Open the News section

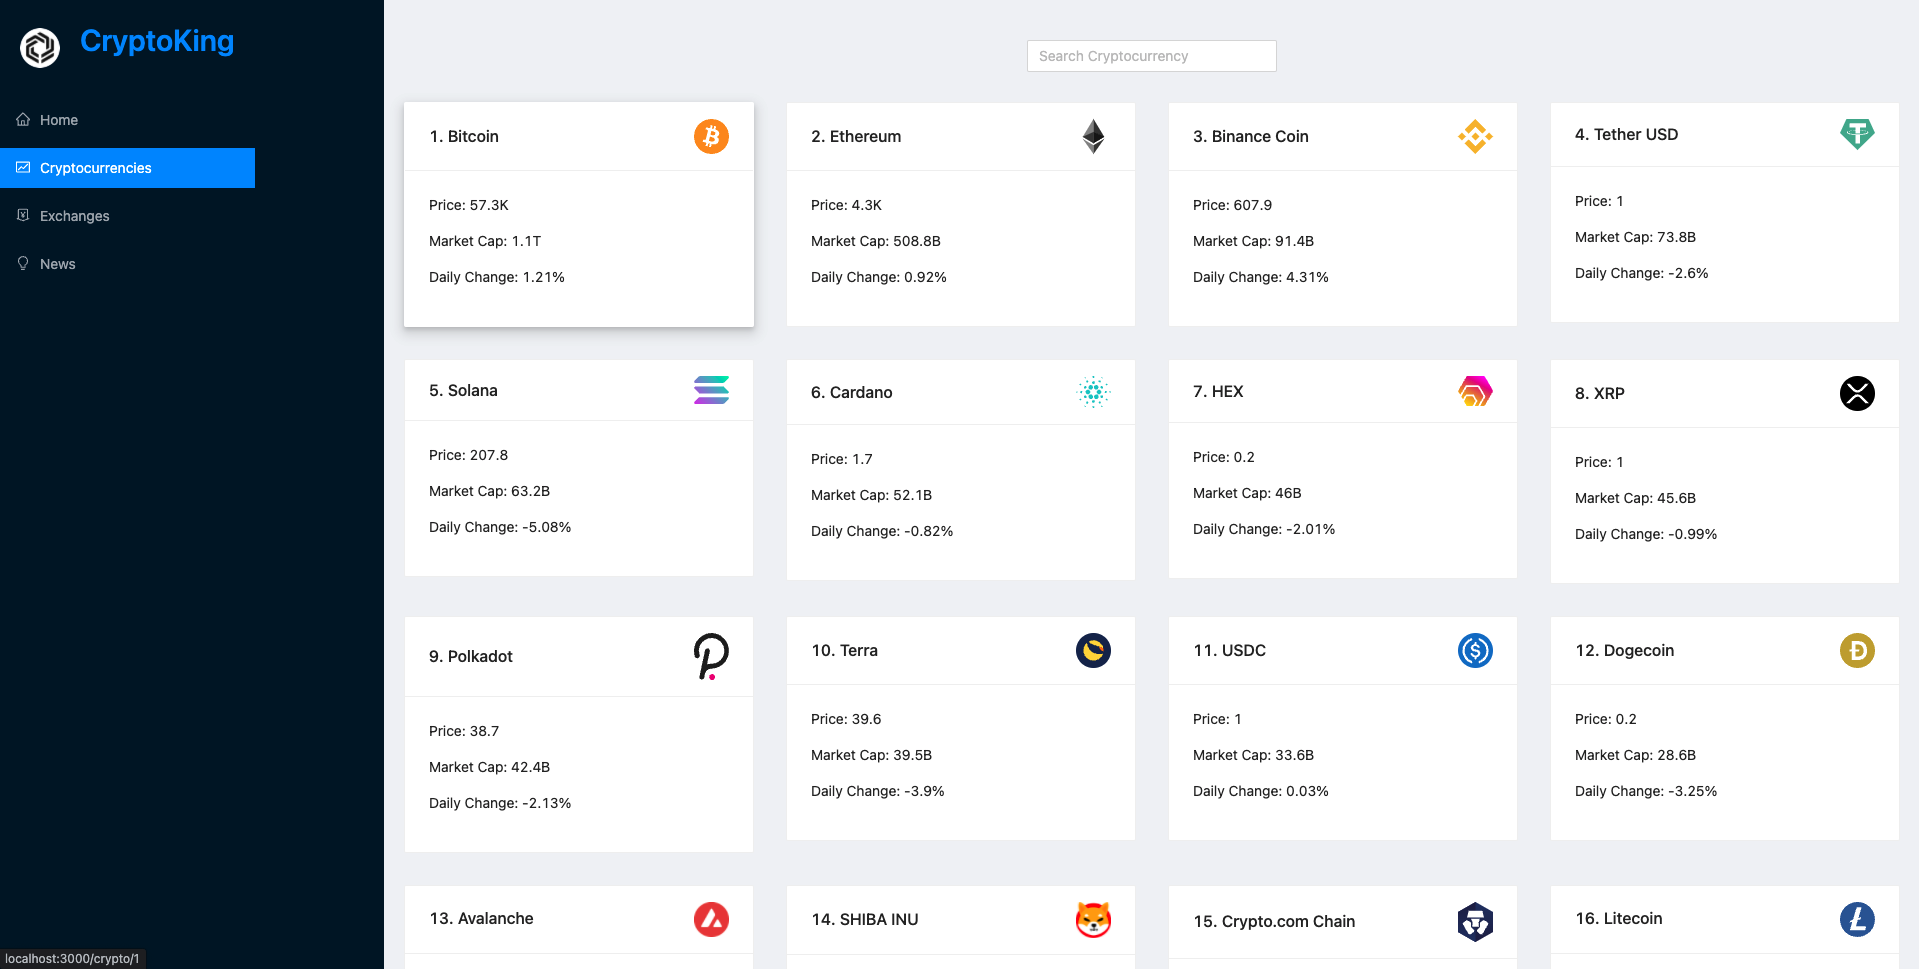[57, 263]
